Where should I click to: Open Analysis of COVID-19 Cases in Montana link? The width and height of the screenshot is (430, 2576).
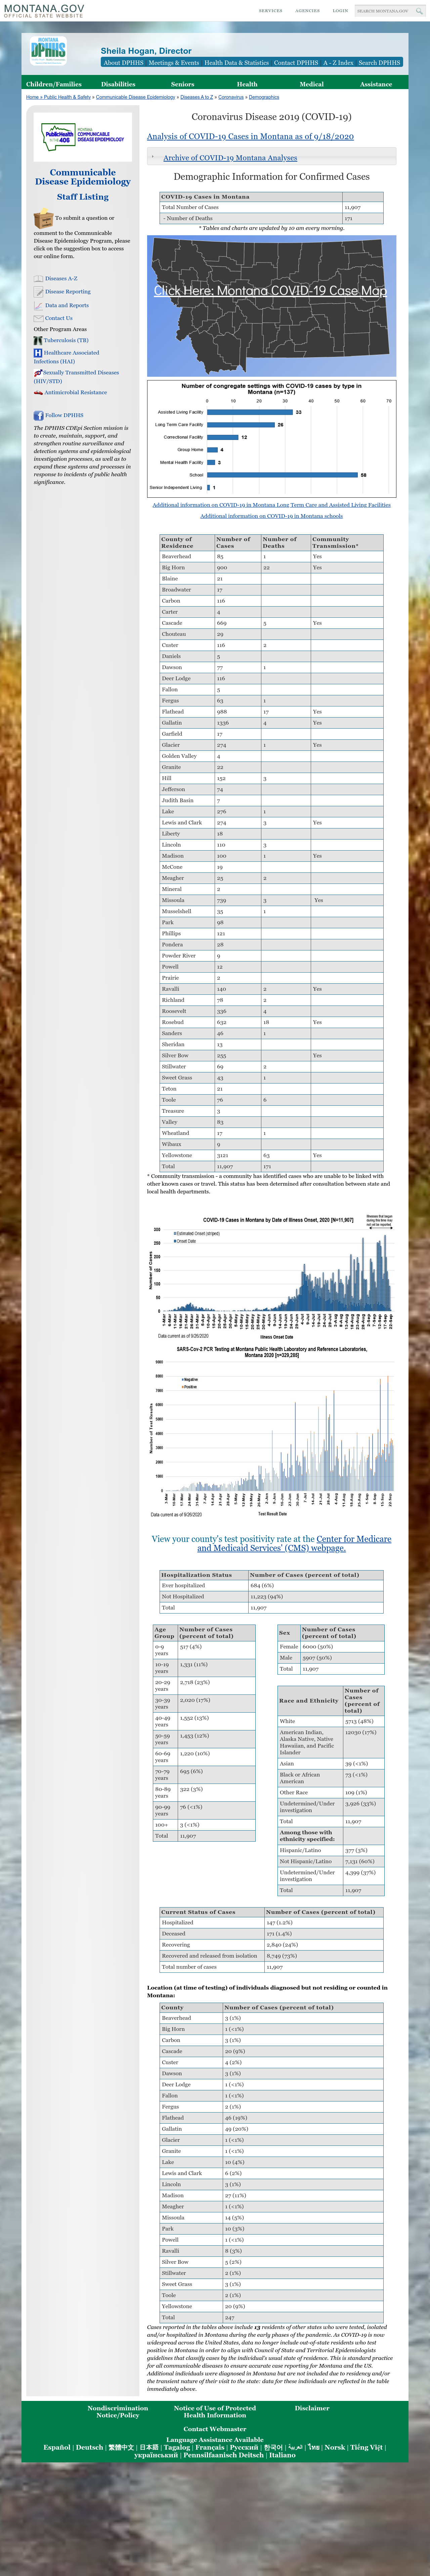[250, 136]
